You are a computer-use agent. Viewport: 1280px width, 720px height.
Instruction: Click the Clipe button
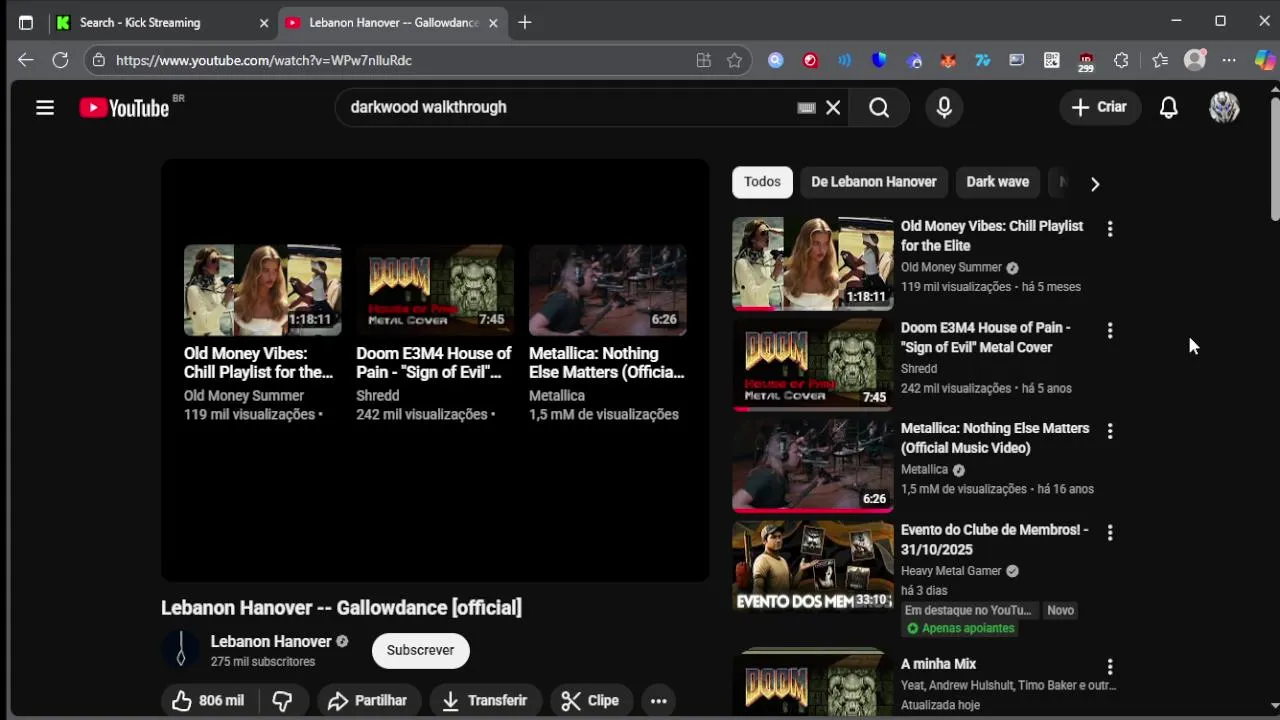pos(590,701)
